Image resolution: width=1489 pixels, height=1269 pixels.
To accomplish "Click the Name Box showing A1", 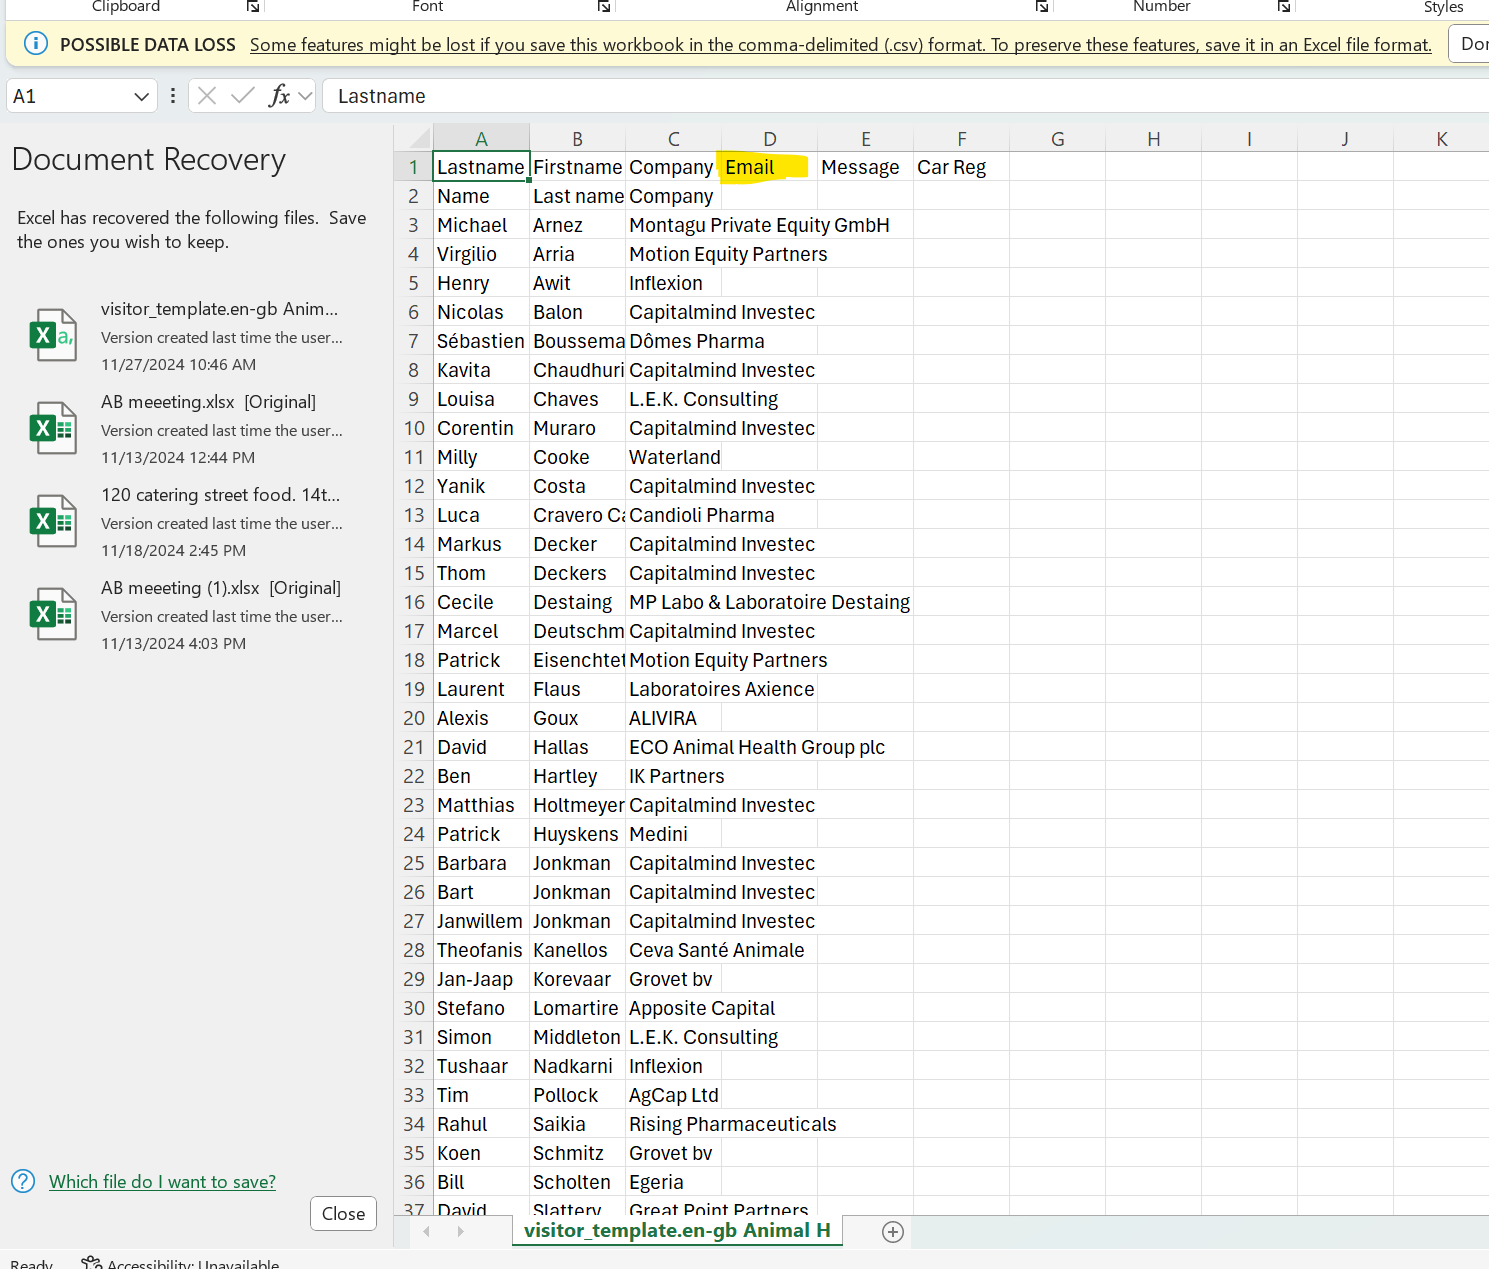I will coord(70,96).
